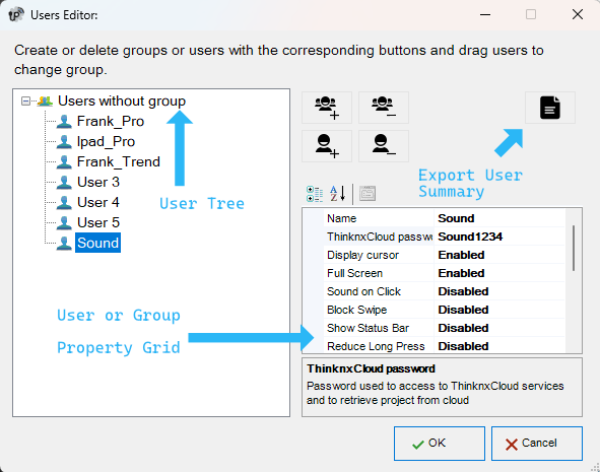Select the Sound user
The width and height of the screenshot is (600, 472).
pyautogui.click(x=98, y=243)
